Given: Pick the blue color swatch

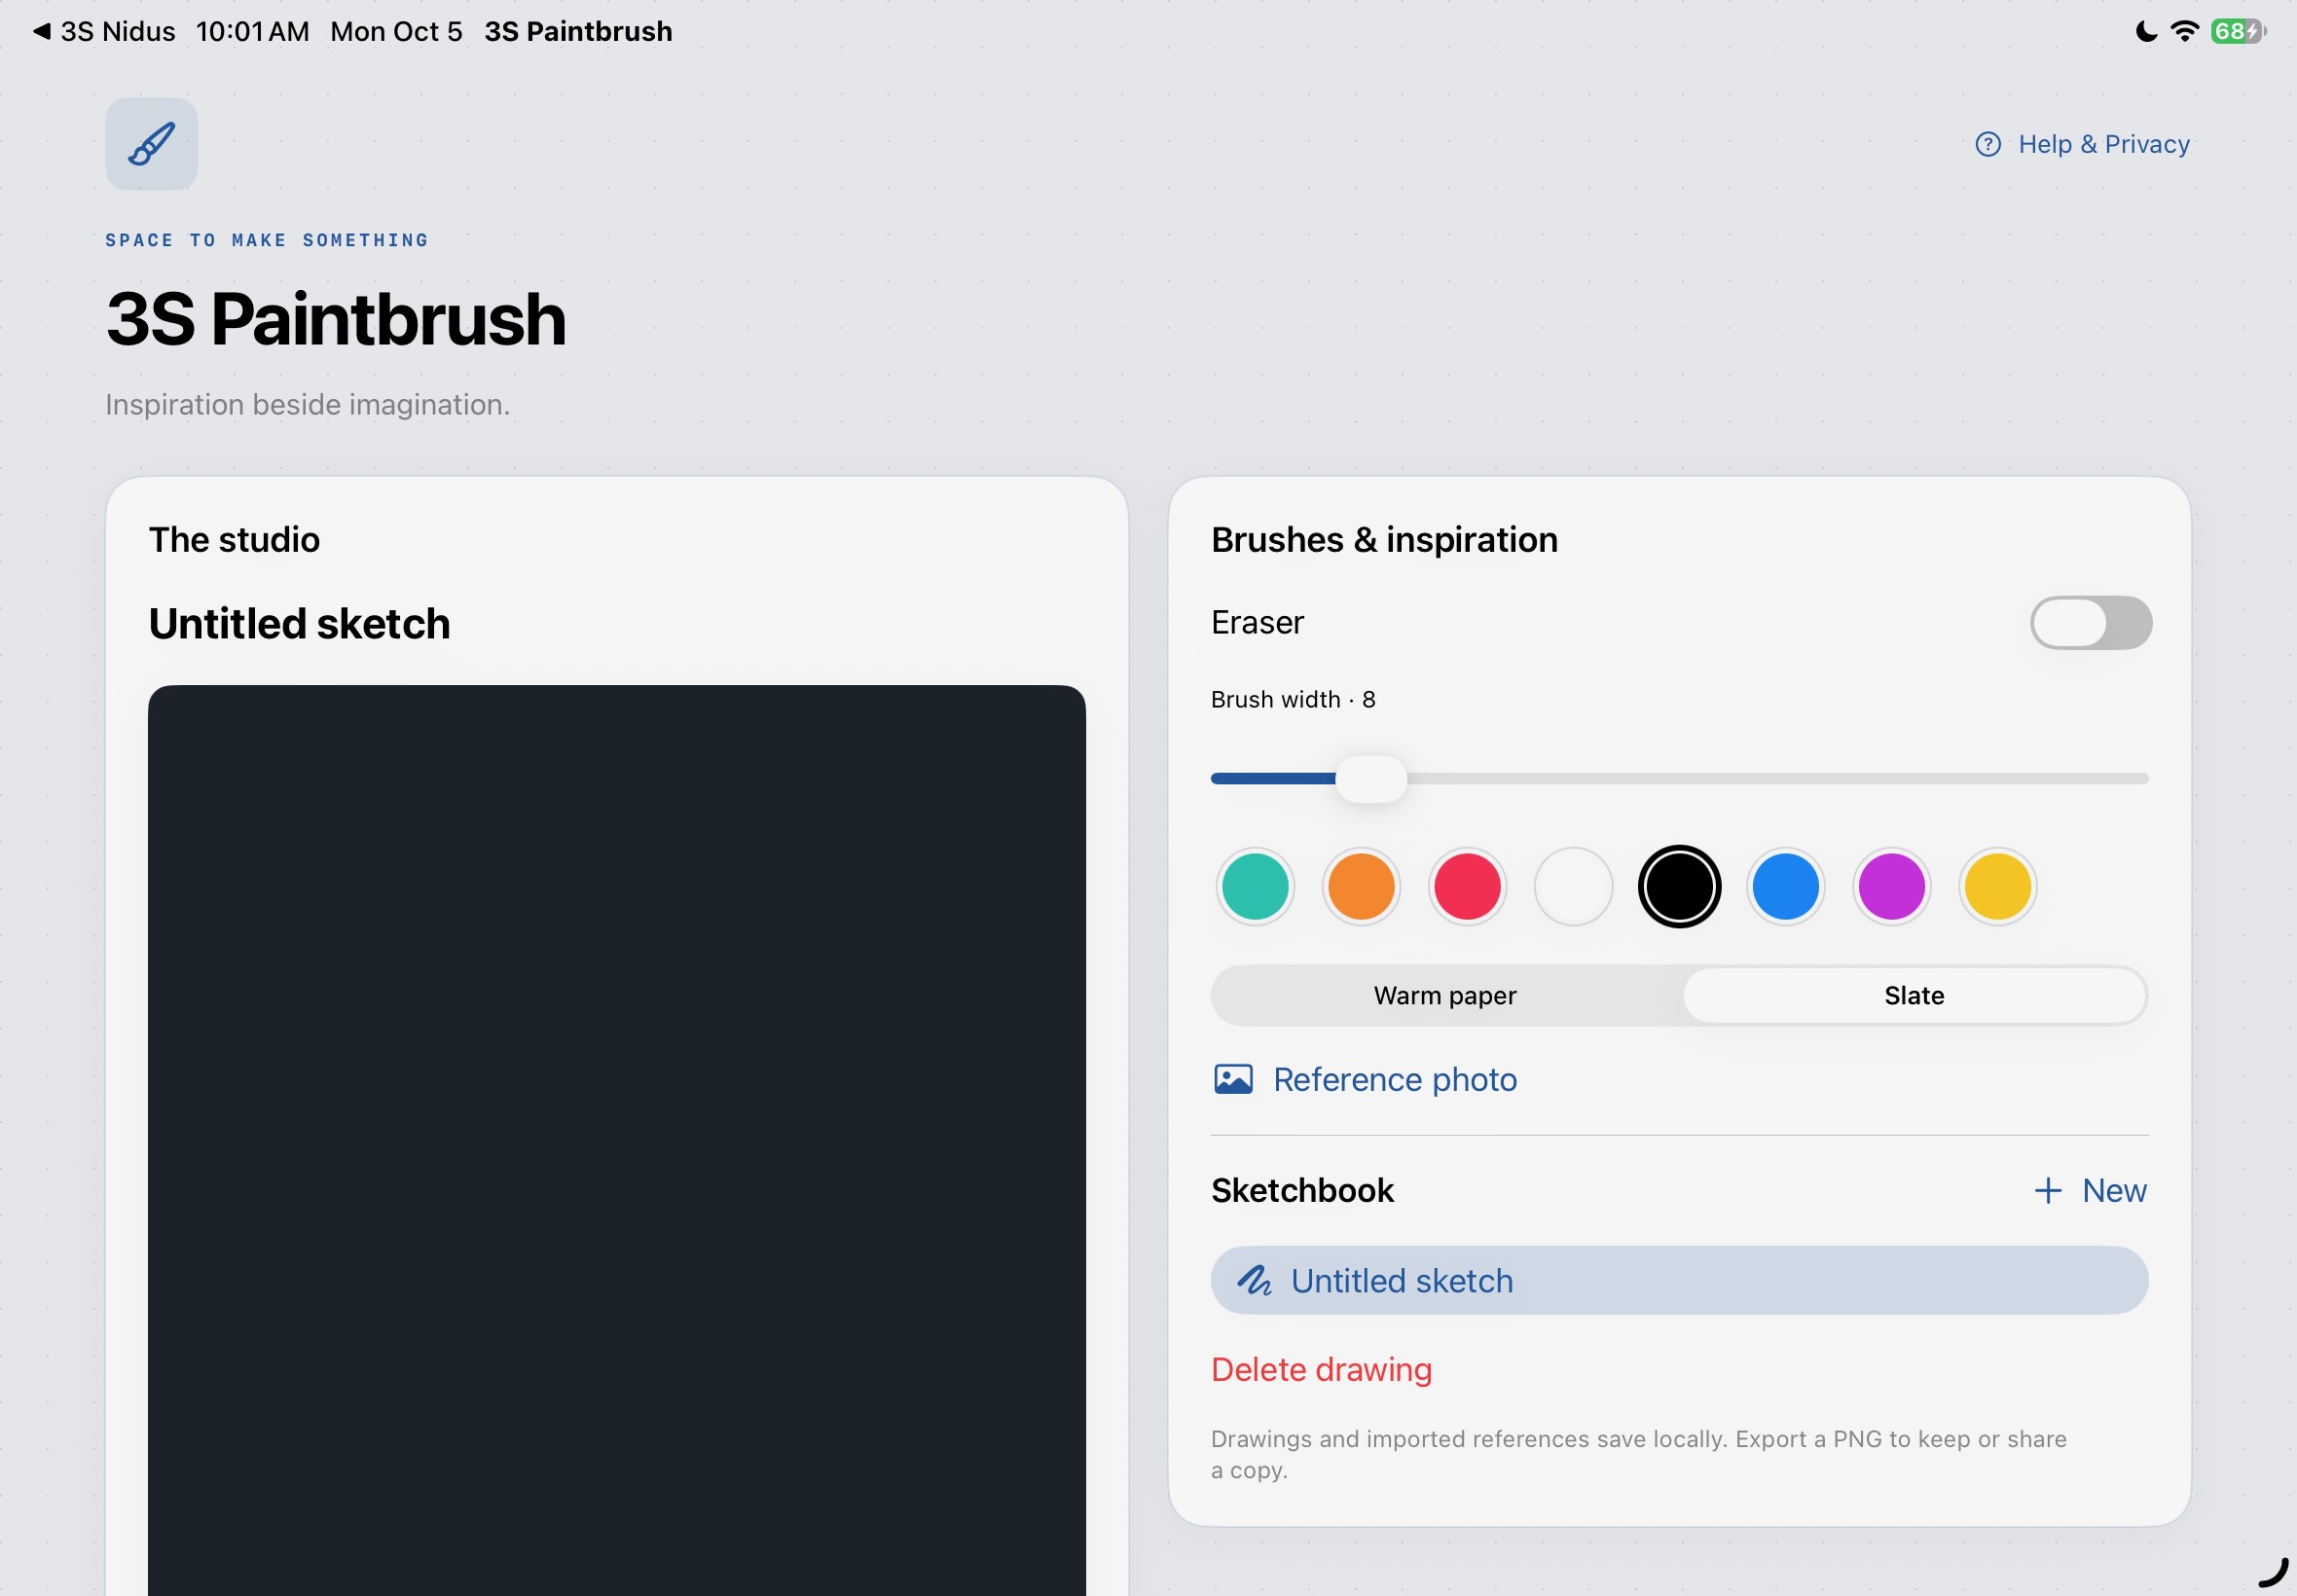Looking at the screenshot, I should coord(1785,886).
